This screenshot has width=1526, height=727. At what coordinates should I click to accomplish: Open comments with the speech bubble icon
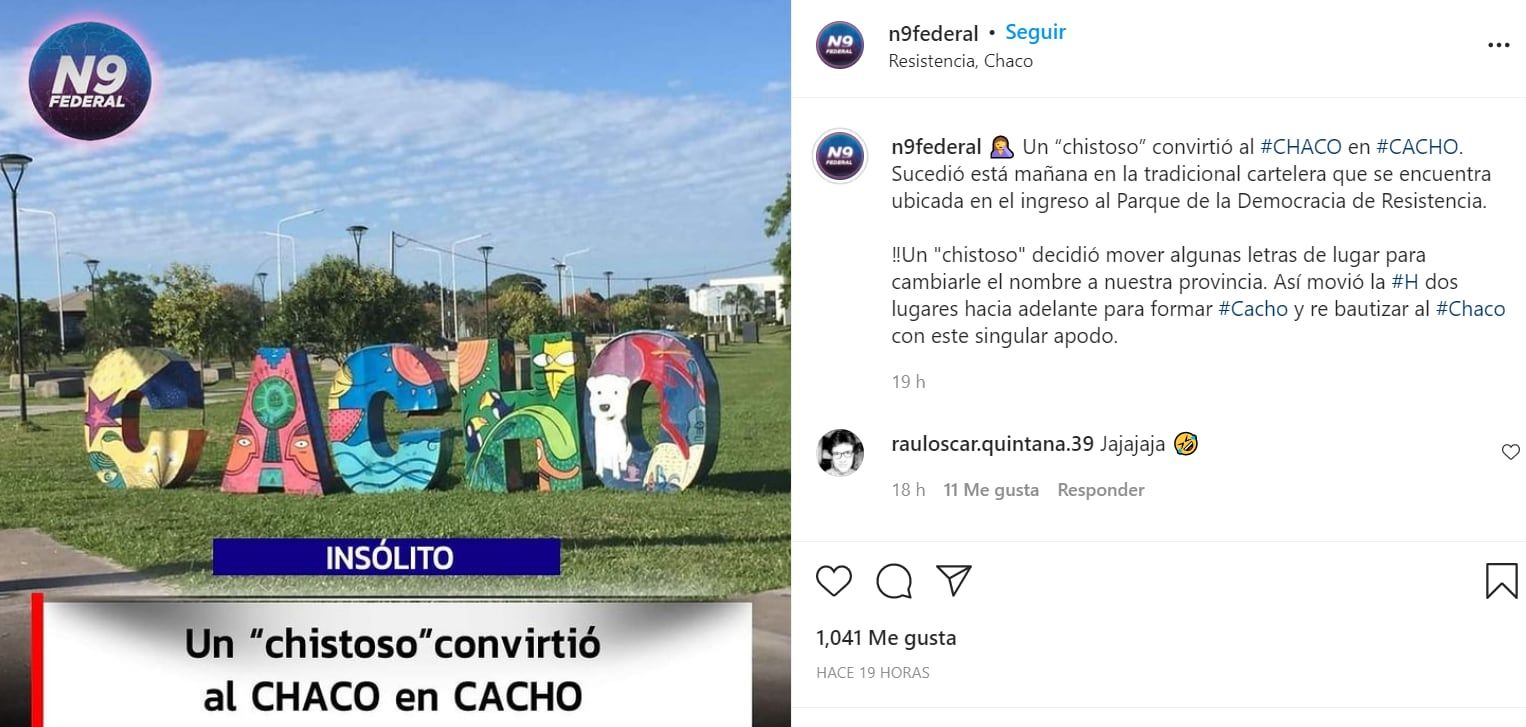[x=894, y=581]
